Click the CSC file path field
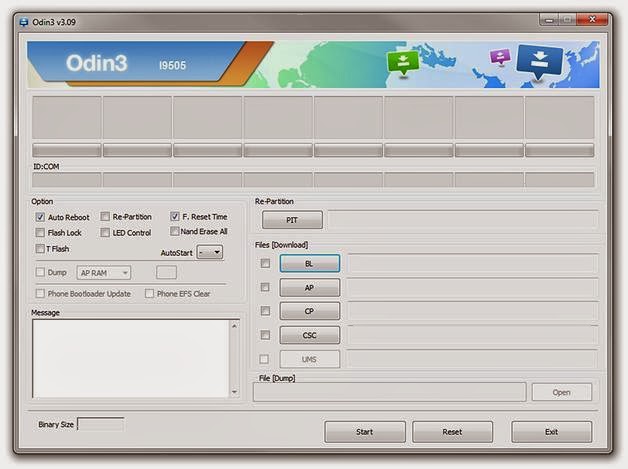The height and width of the screenshot is (469, 628). pyautogui.click(x=473, y=335)
